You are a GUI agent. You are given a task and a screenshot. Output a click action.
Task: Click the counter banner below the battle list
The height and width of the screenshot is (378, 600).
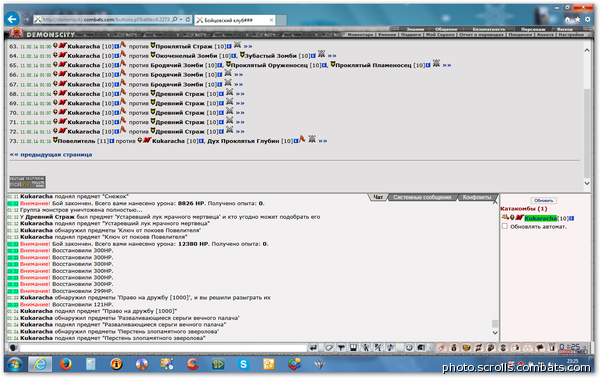[27, 182]
